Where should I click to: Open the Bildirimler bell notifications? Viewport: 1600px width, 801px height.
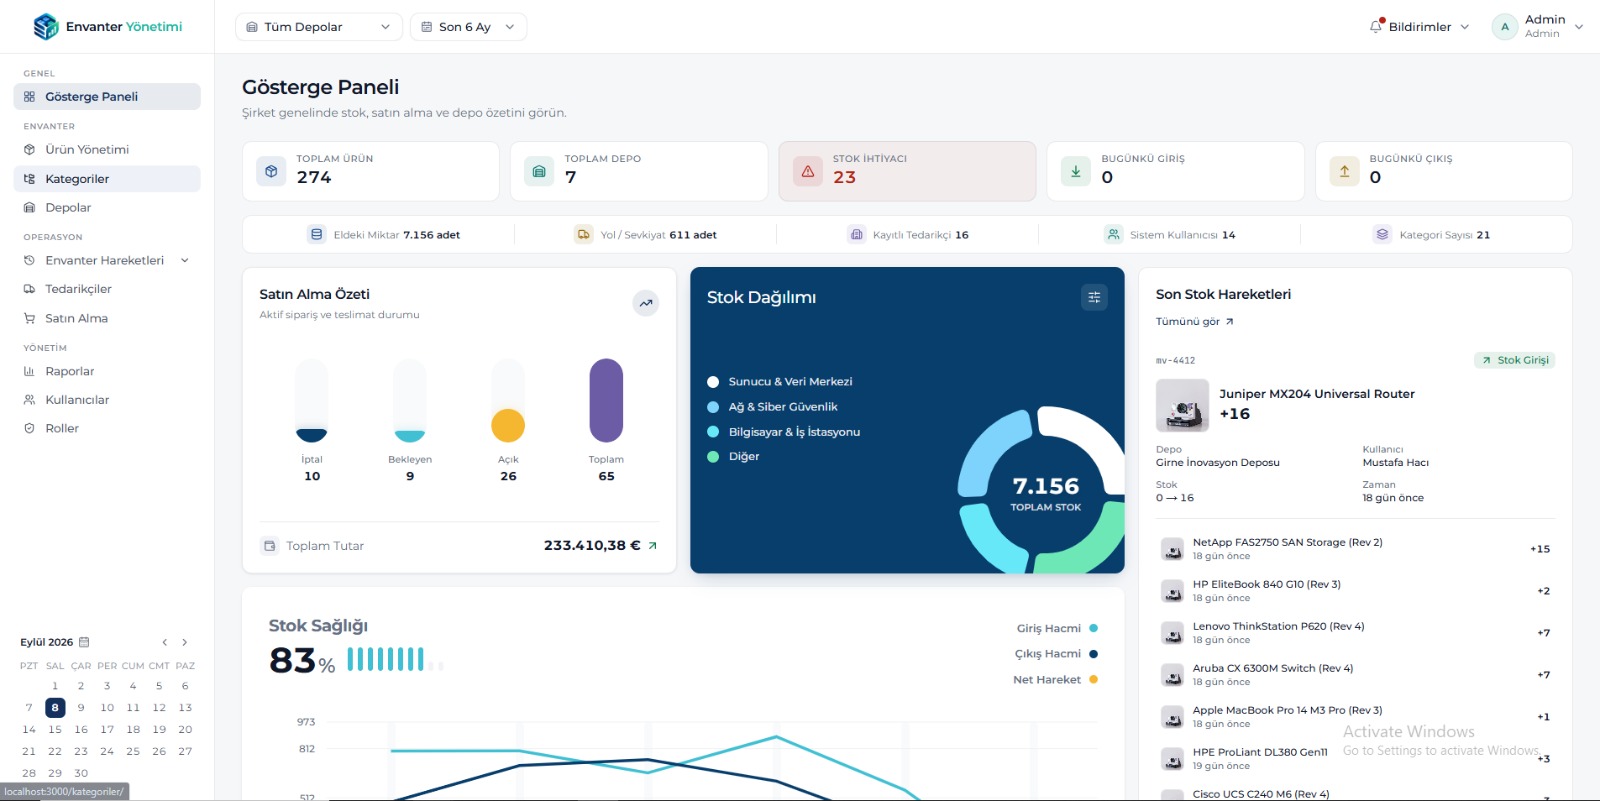click(1376, 27)
